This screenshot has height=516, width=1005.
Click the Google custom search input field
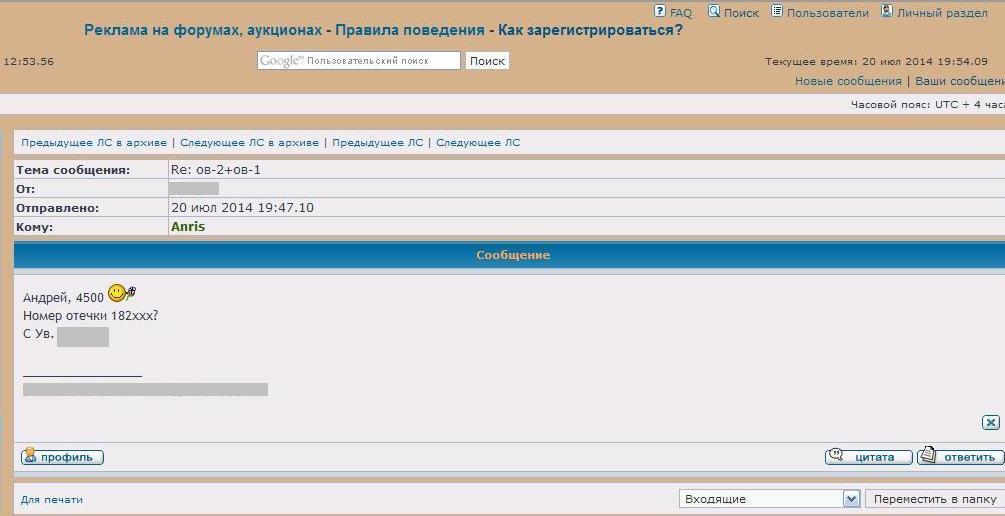coord(359,61)
